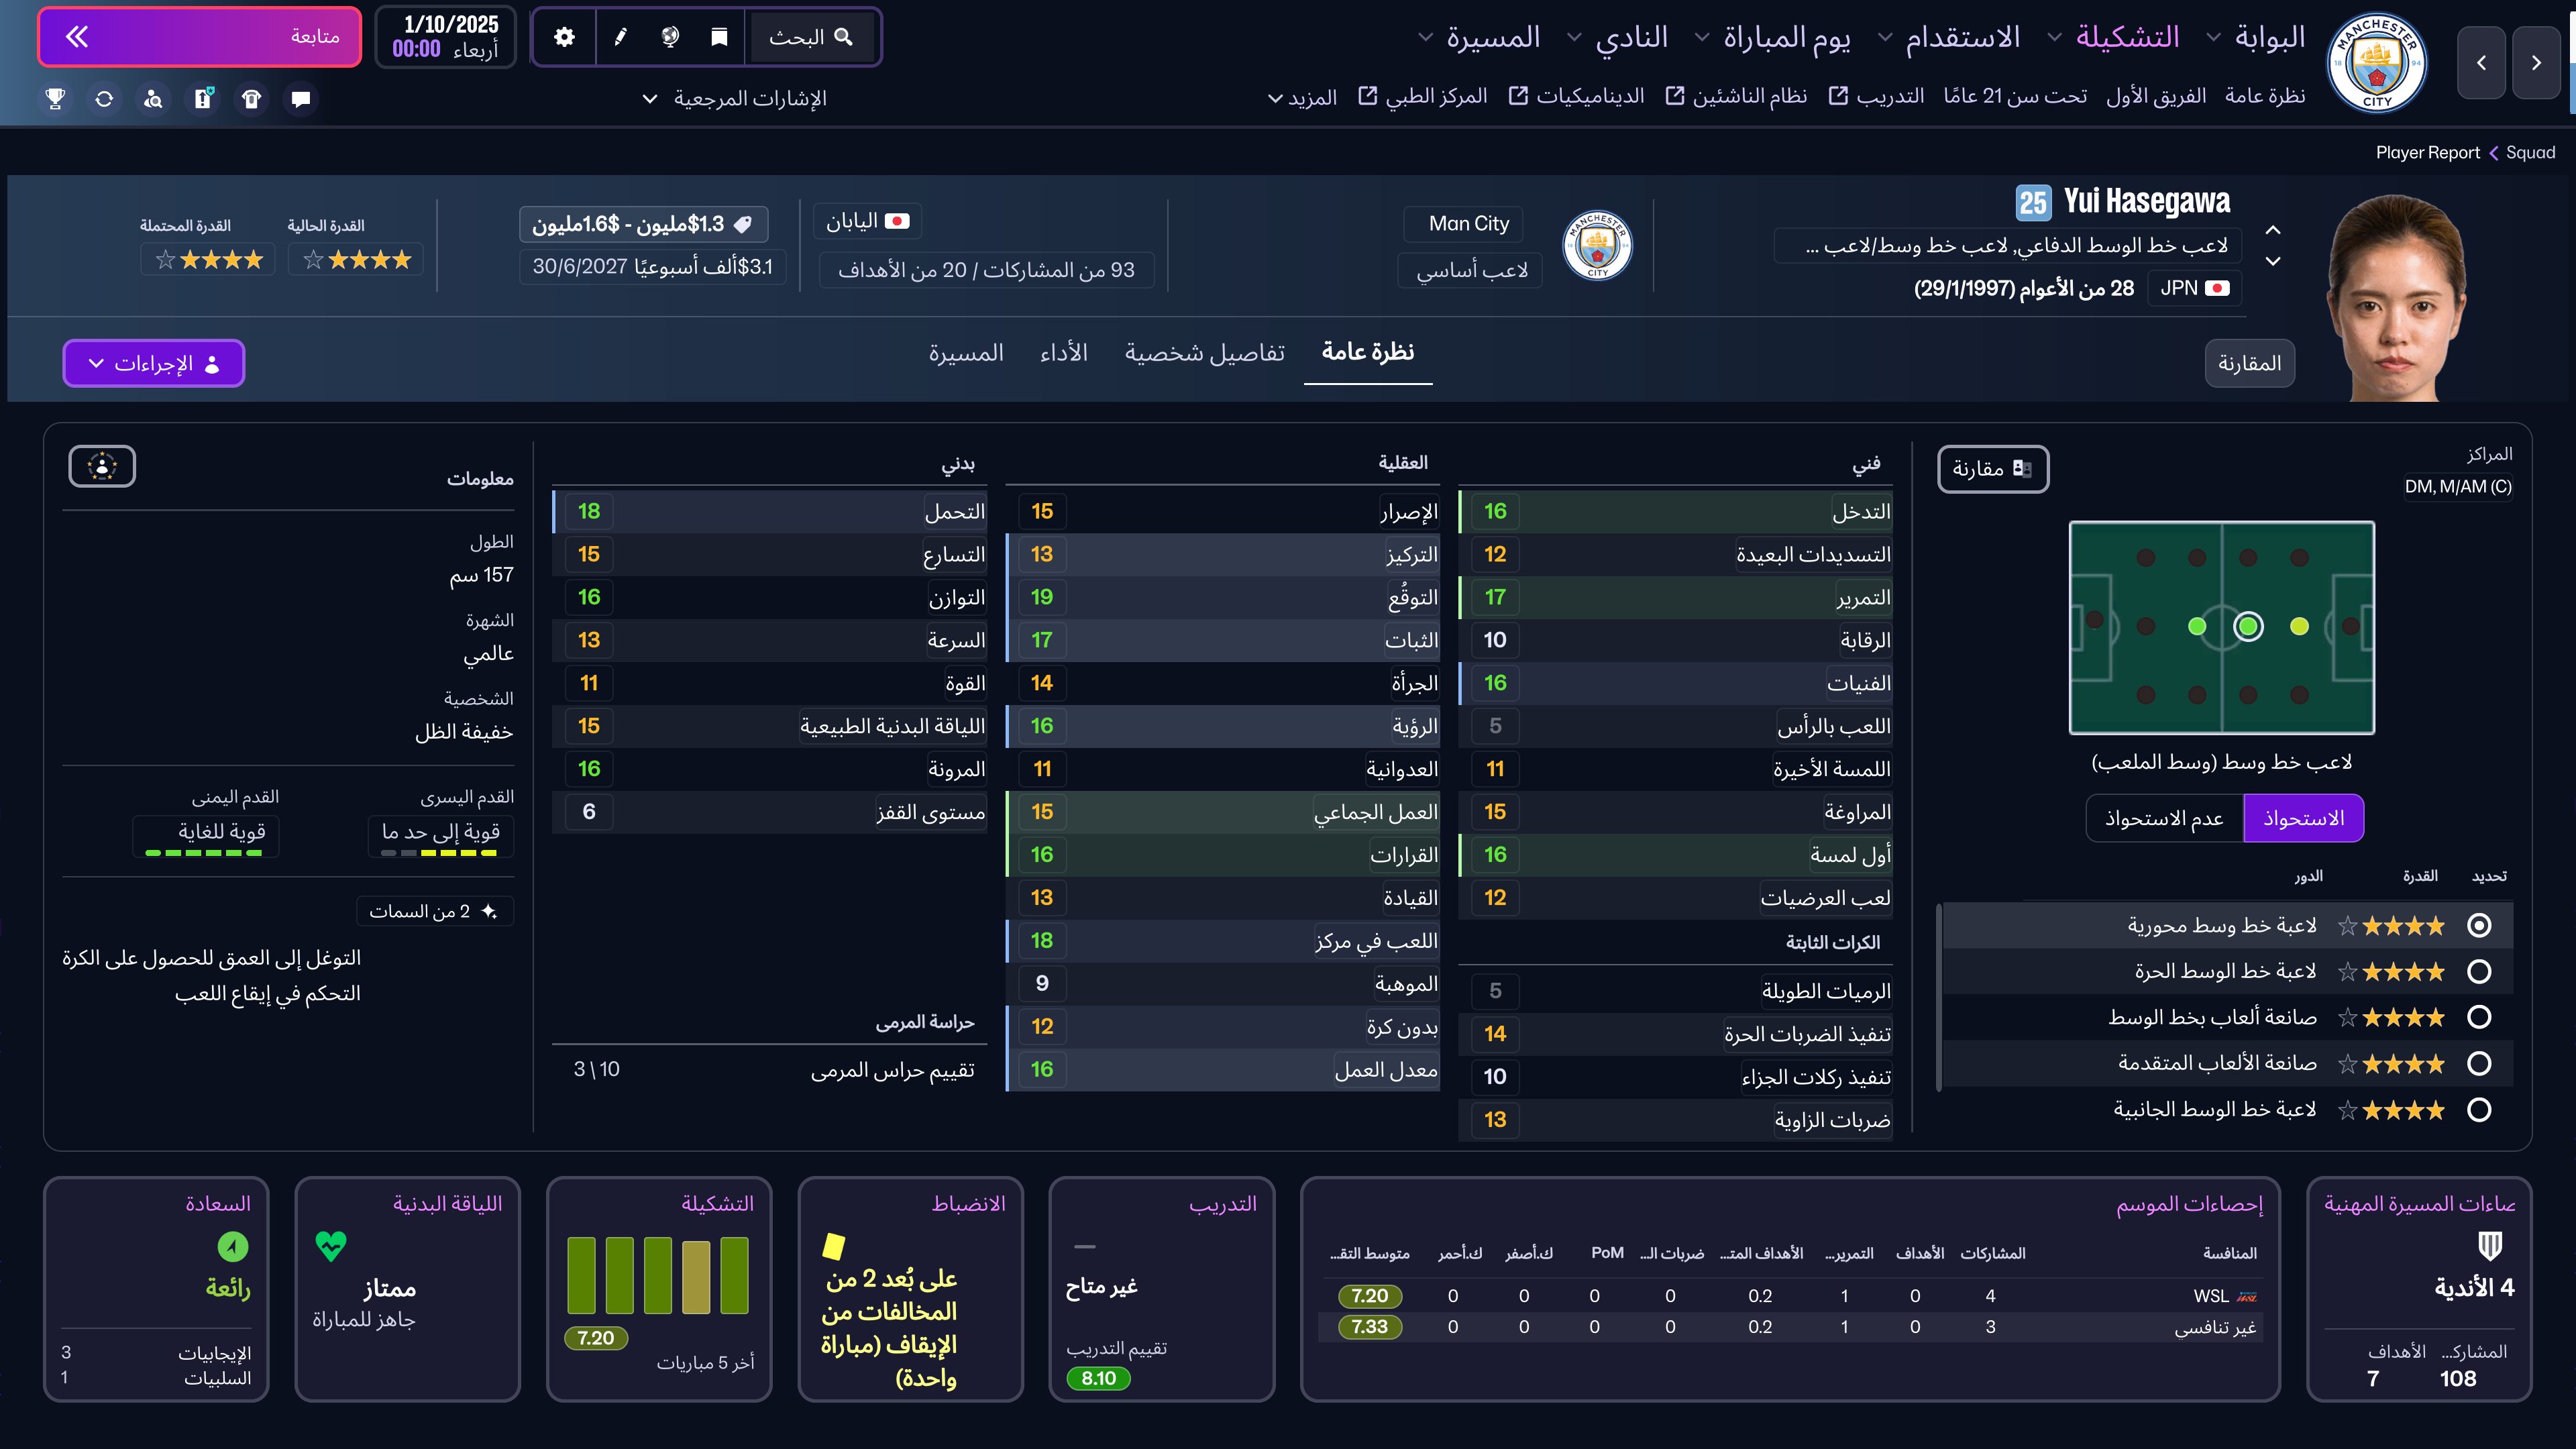
Task: Open the bookmark icon in top toolbar
Action: pyautogui.click(x=718, y=37)
